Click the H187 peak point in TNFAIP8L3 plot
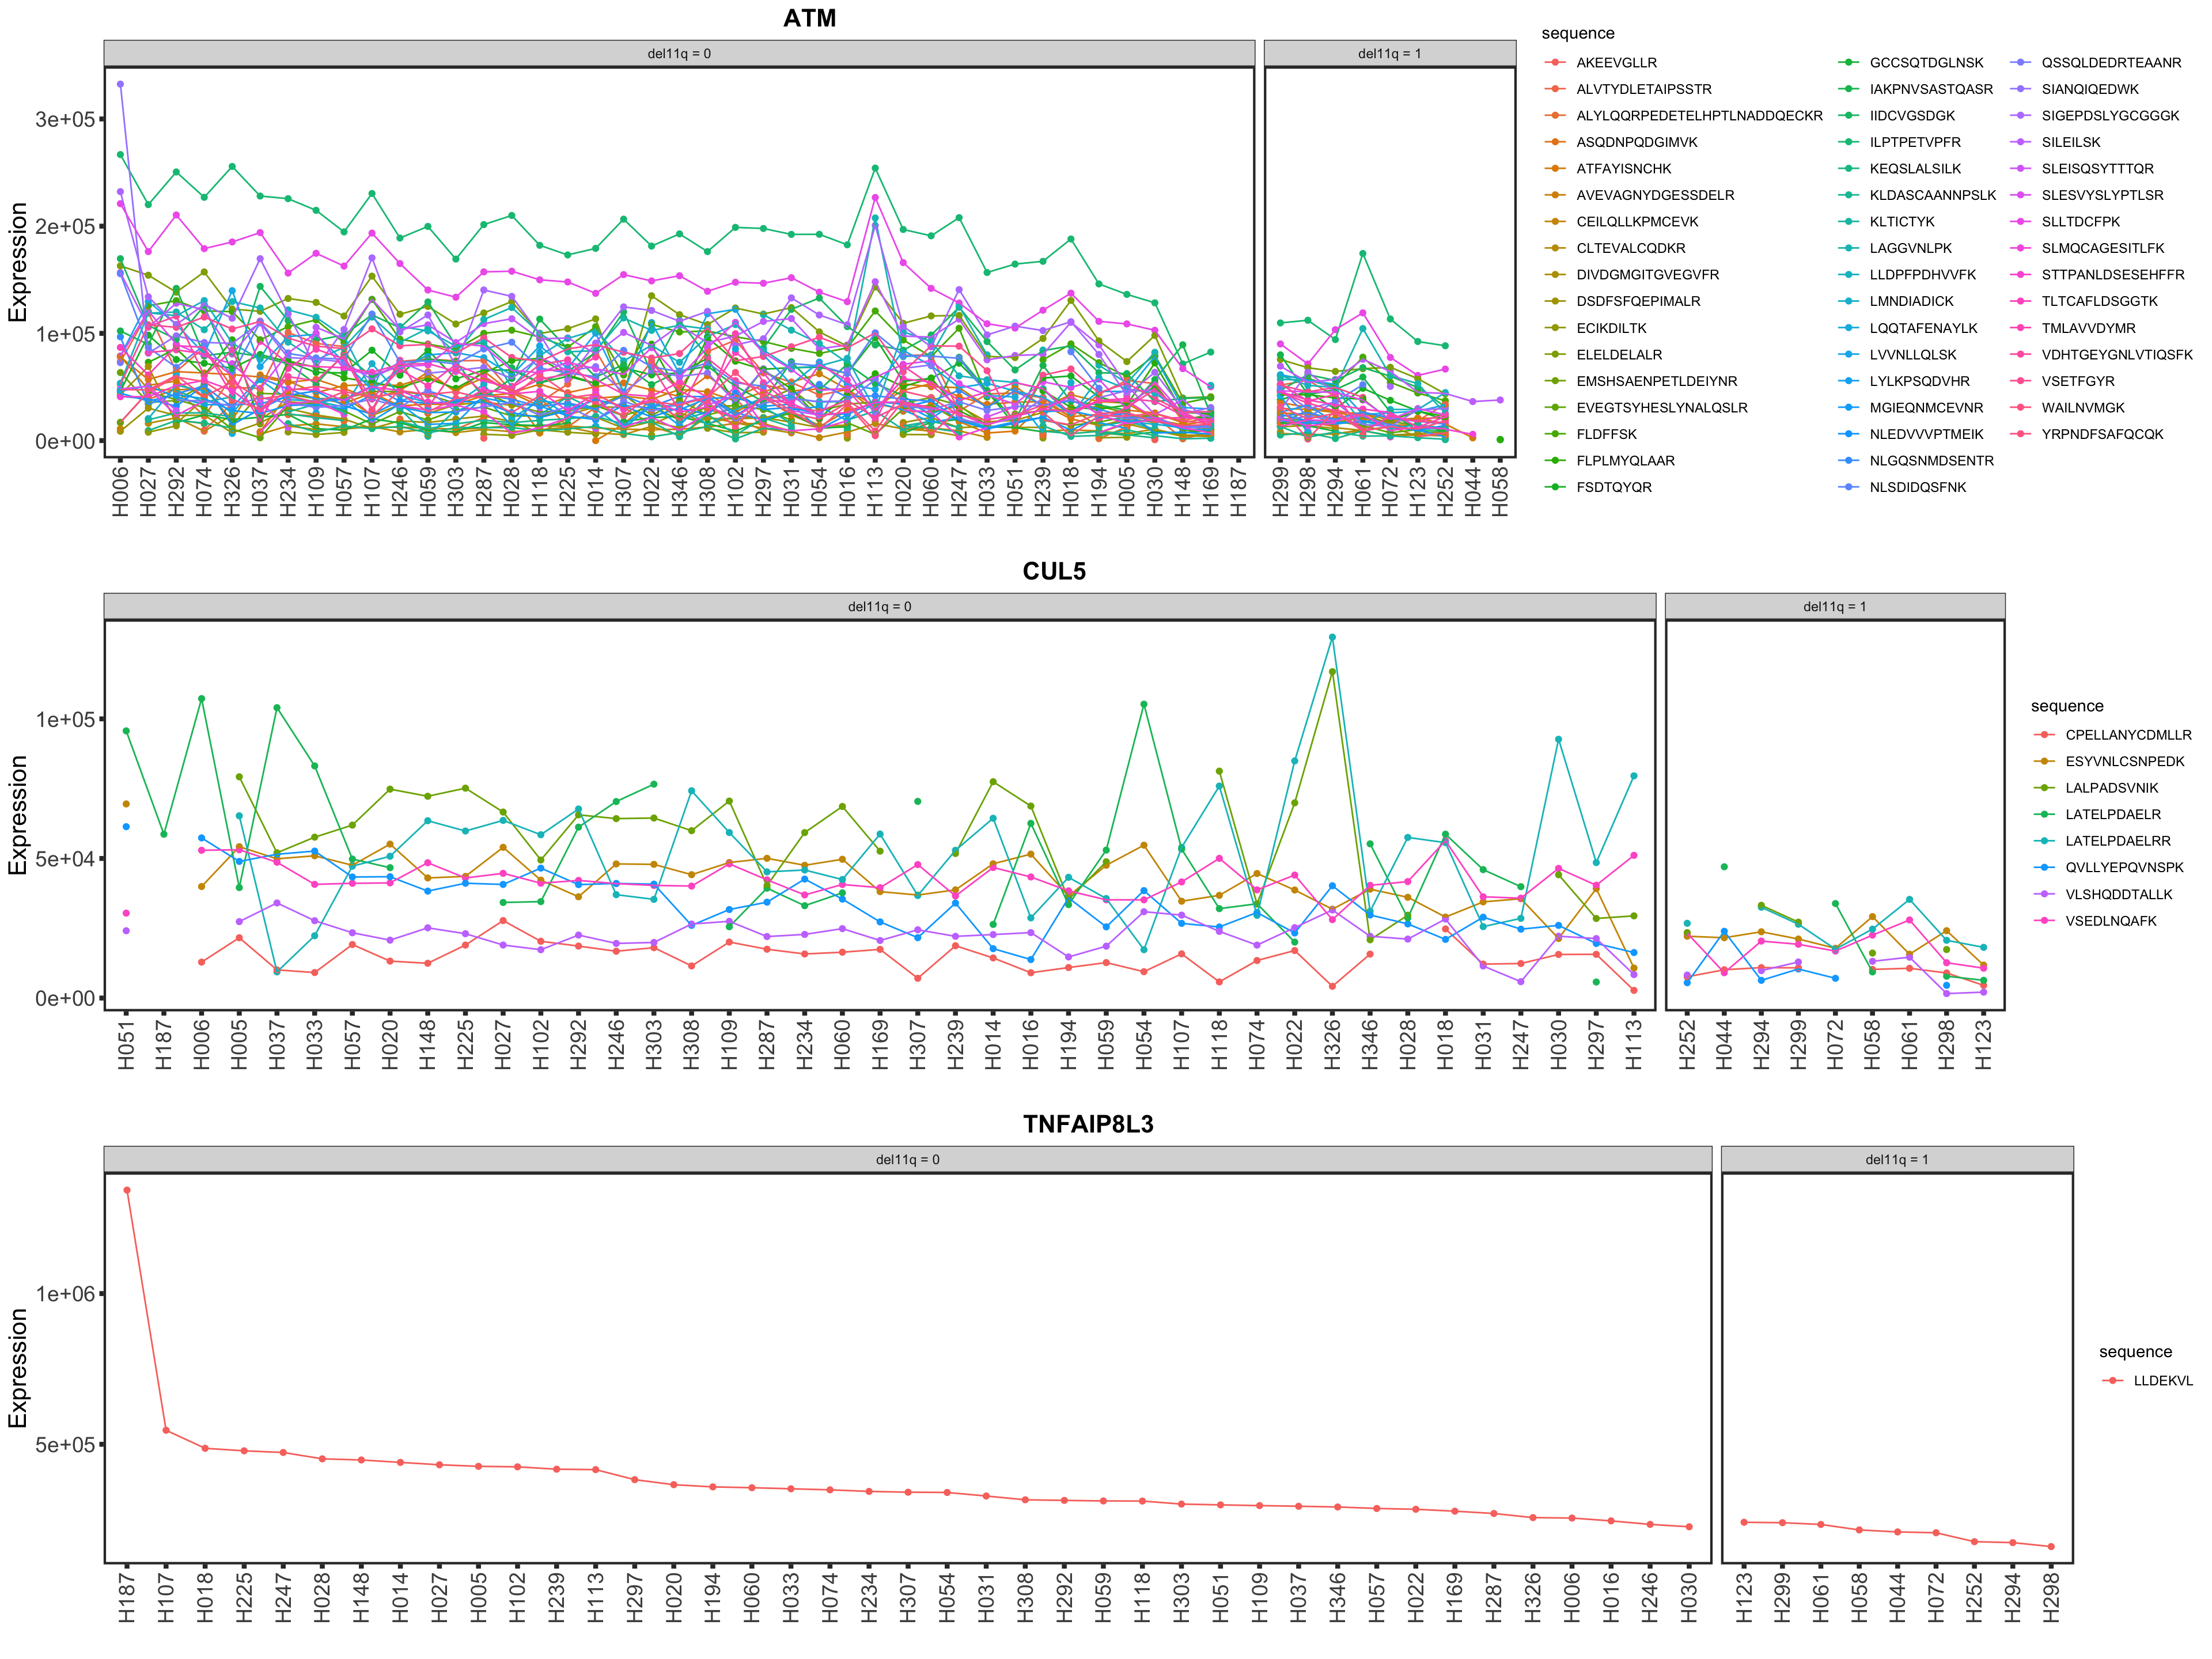Image resolution: width=2212 pixels, height=1659 pixels. pos(127,1190)
